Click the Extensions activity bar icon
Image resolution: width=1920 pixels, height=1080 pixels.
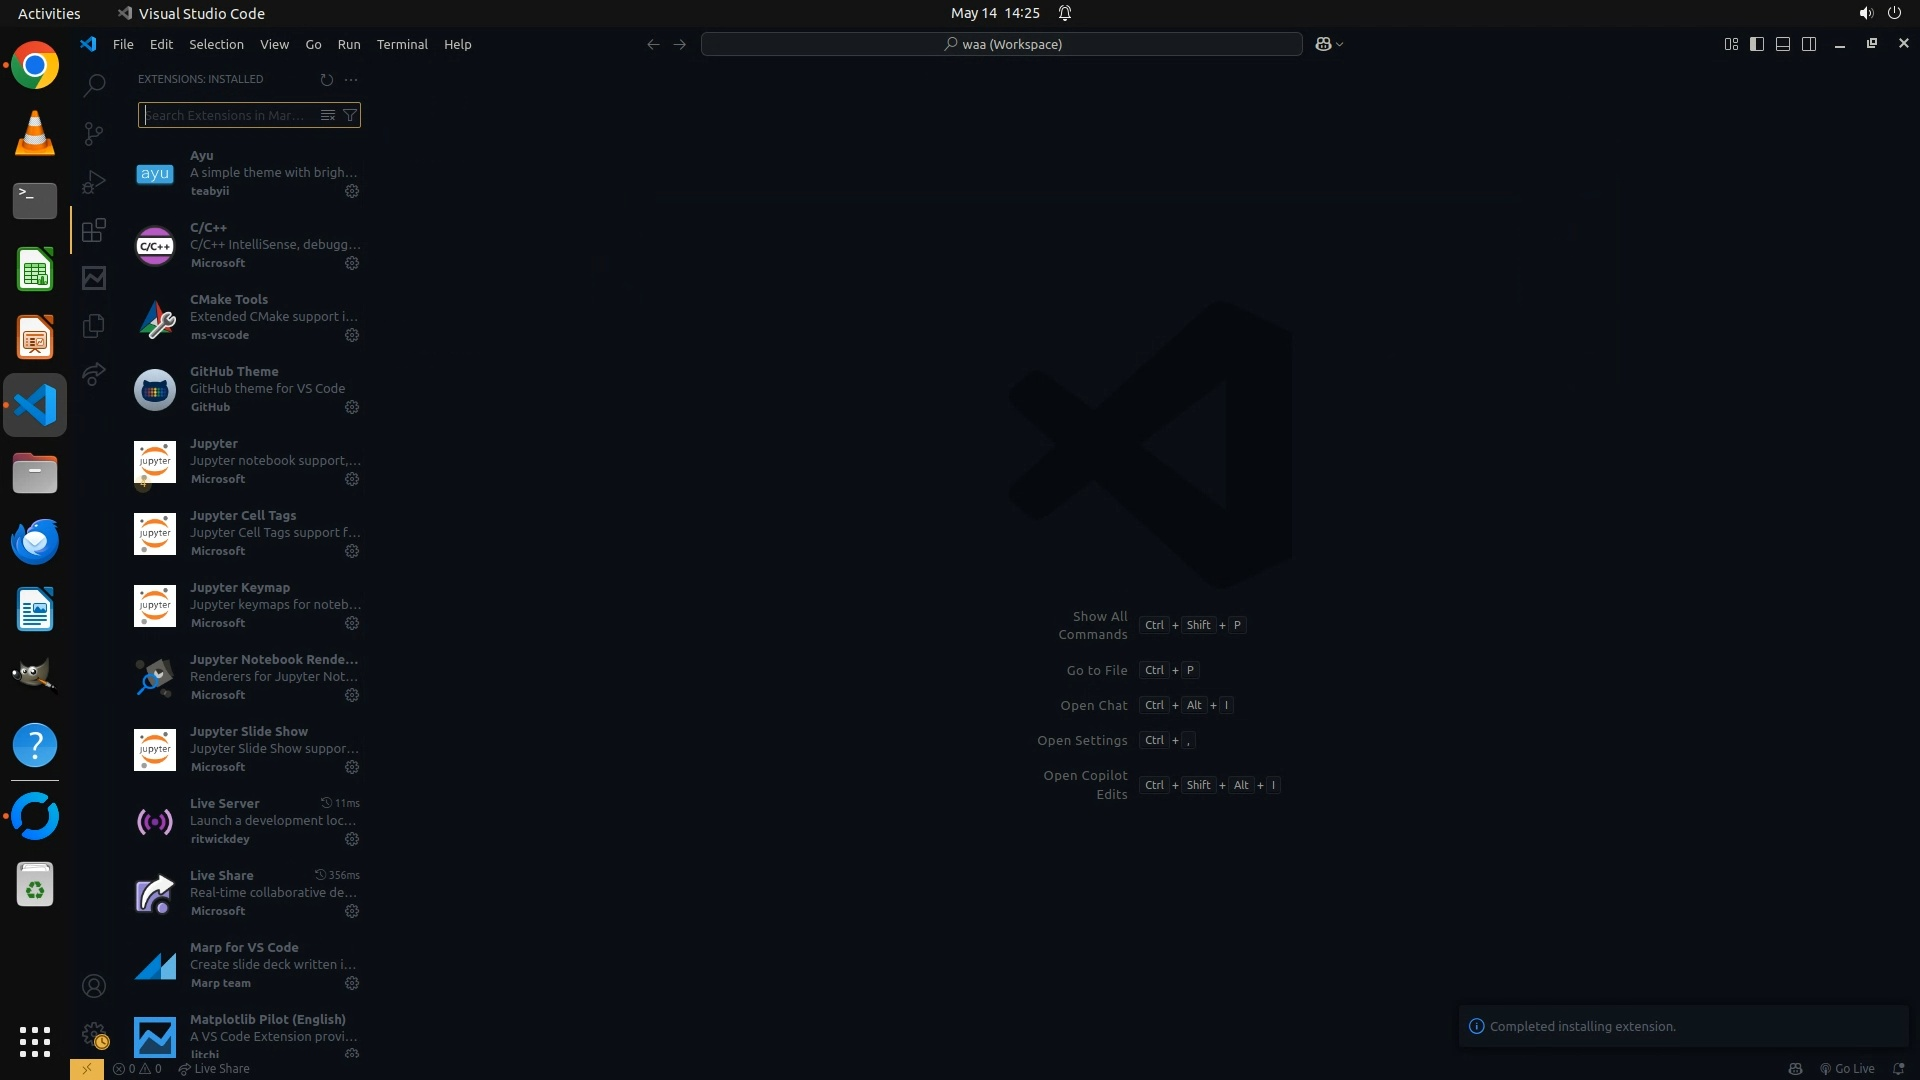pos(94,231)
